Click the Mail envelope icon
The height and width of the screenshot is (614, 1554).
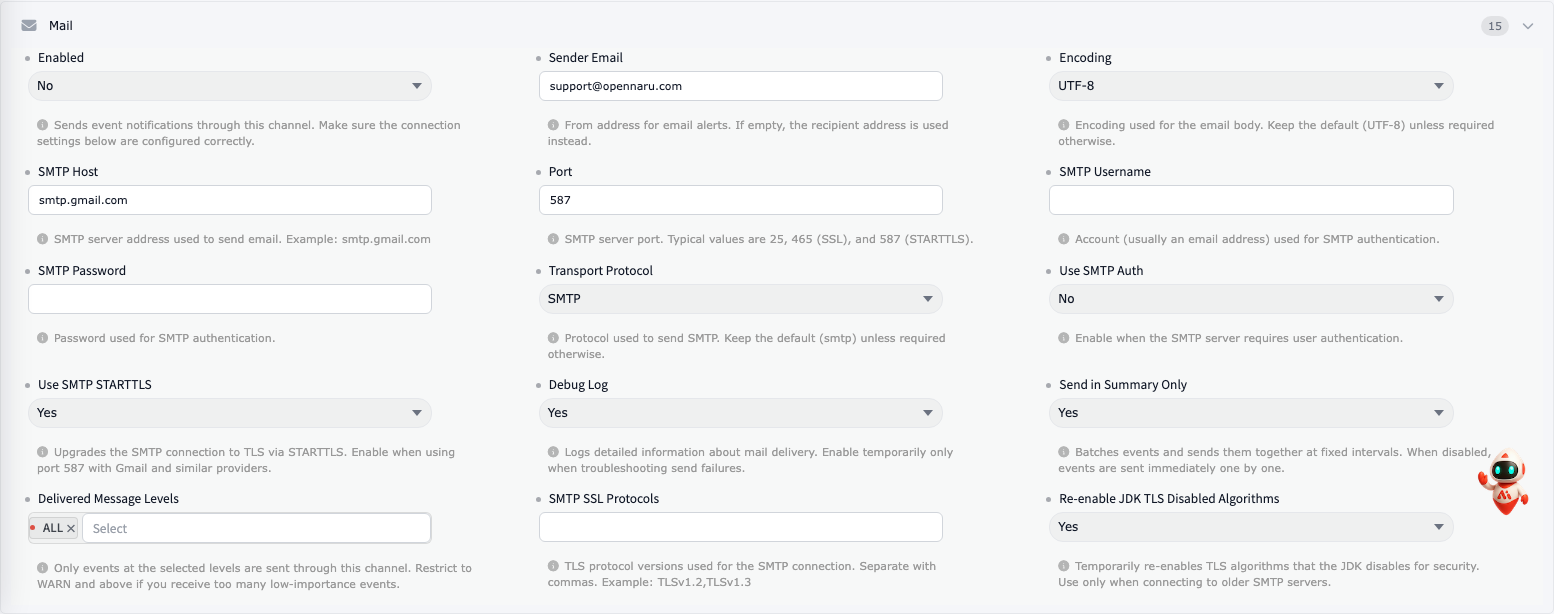pyautogui.click(x=29, y=26)
